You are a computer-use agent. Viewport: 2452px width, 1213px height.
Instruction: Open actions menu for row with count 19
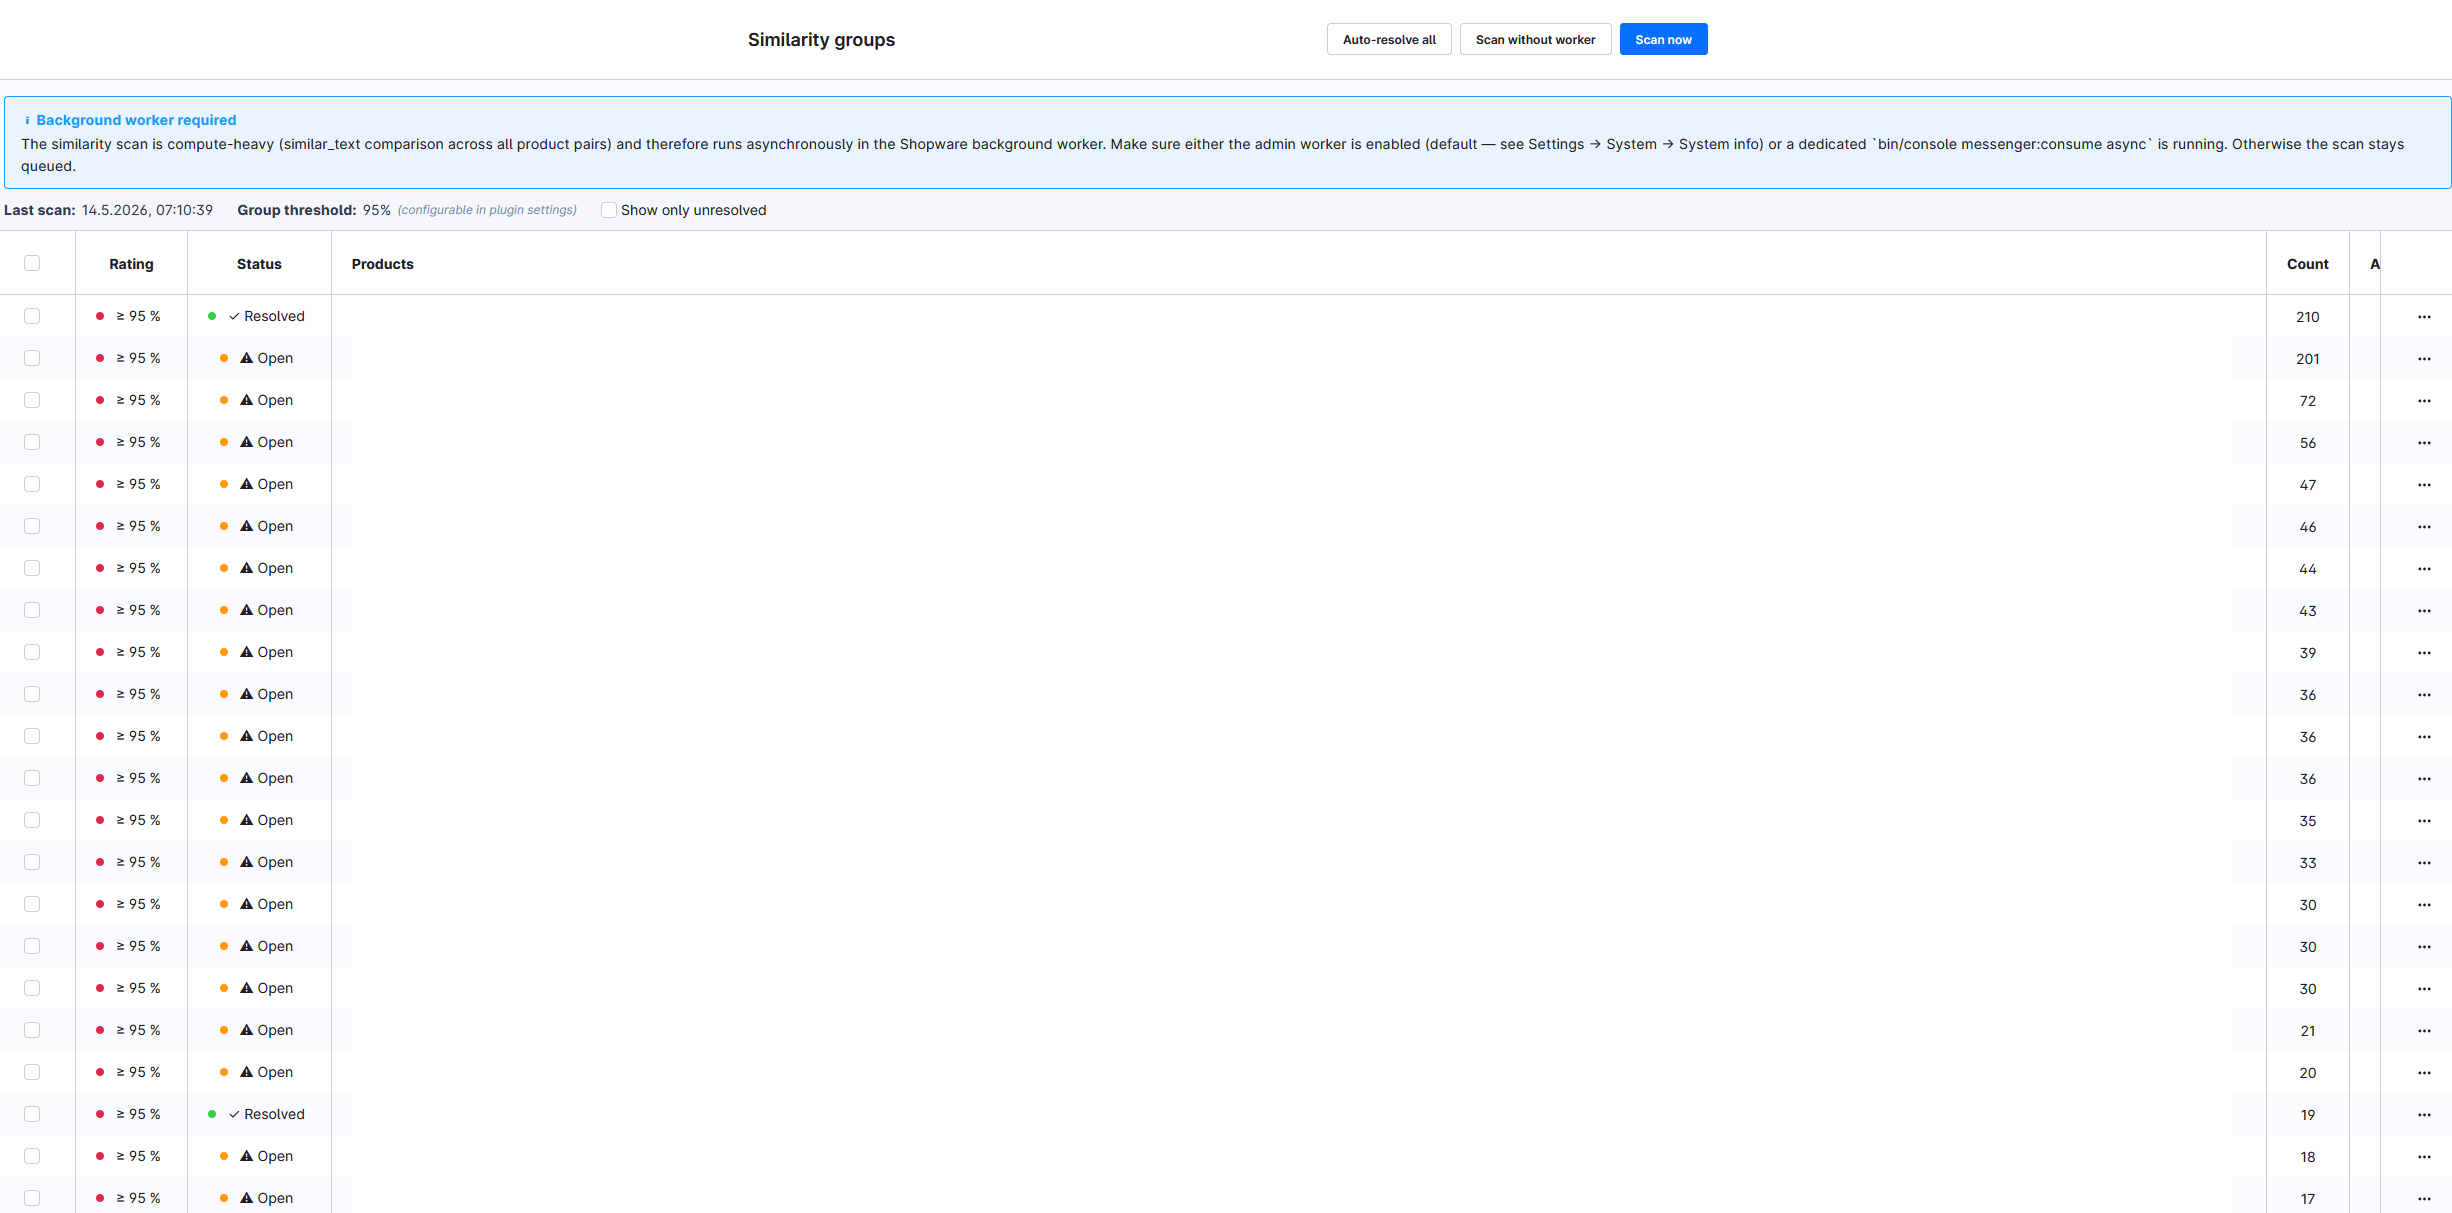[x=2424, y=1115]
